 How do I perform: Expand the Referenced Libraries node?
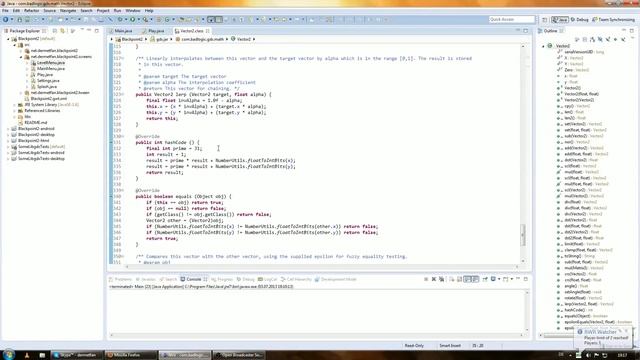pos(15,111)
